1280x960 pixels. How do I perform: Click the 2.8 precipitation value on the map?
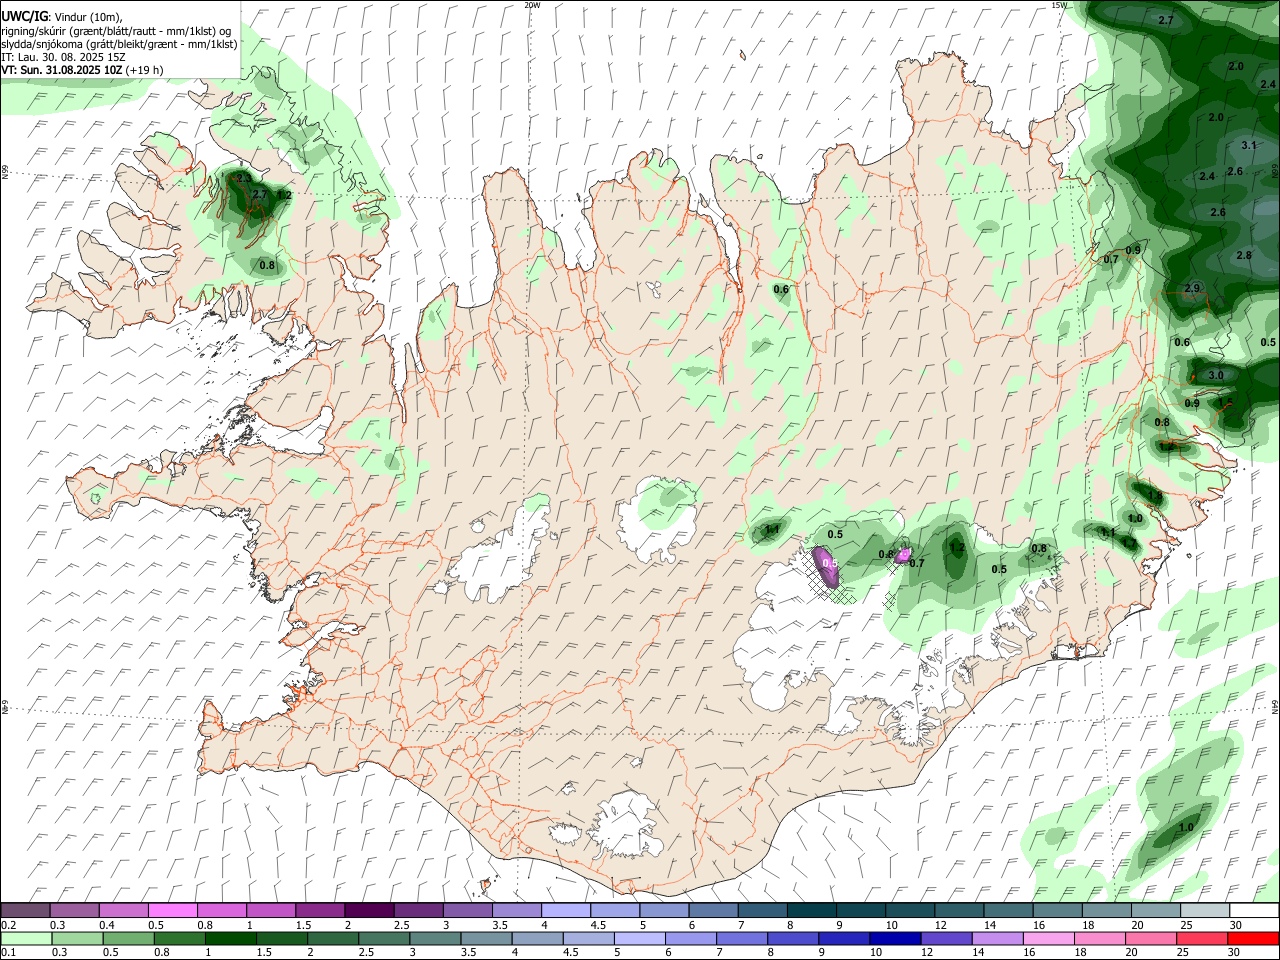[1244, 255]
